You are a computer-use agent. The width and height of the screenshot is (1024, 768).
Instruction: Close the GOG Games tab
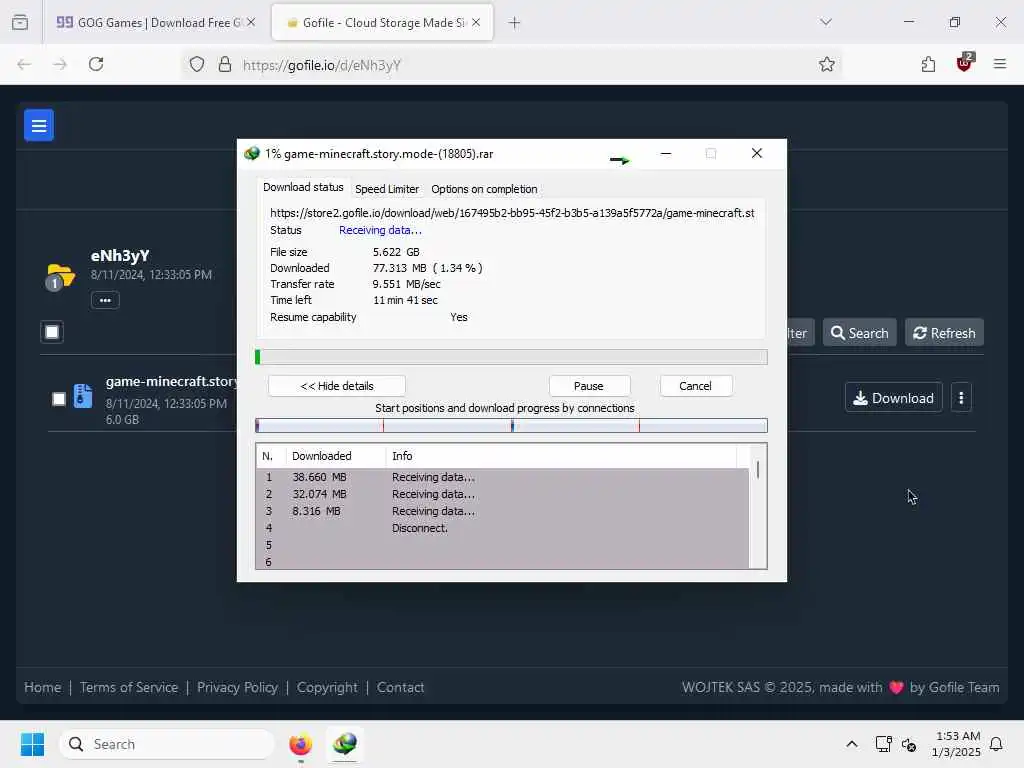click(251, 22)
